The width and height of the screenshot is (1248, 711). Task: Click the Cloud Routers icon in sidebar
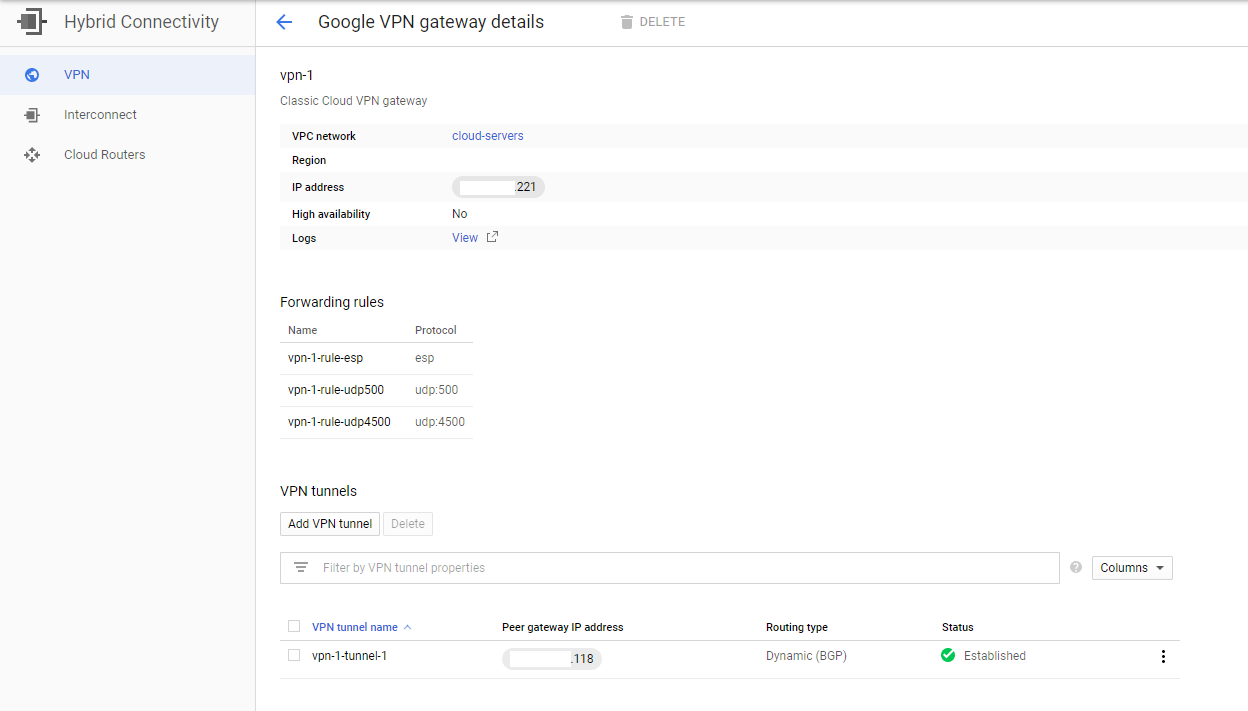tap(32, 154)
